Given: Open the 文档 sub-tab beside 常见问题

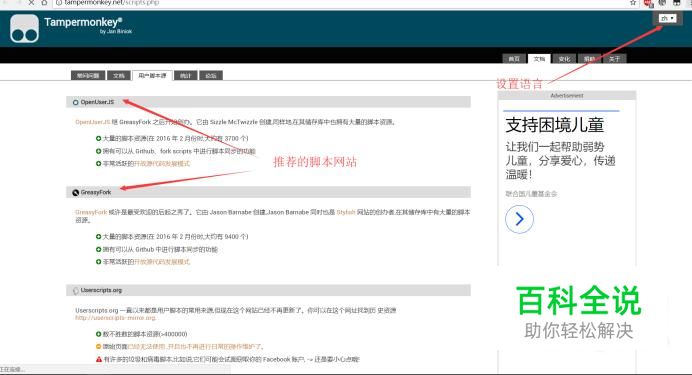Looking at the screenshot, I should tap(119, 76).
